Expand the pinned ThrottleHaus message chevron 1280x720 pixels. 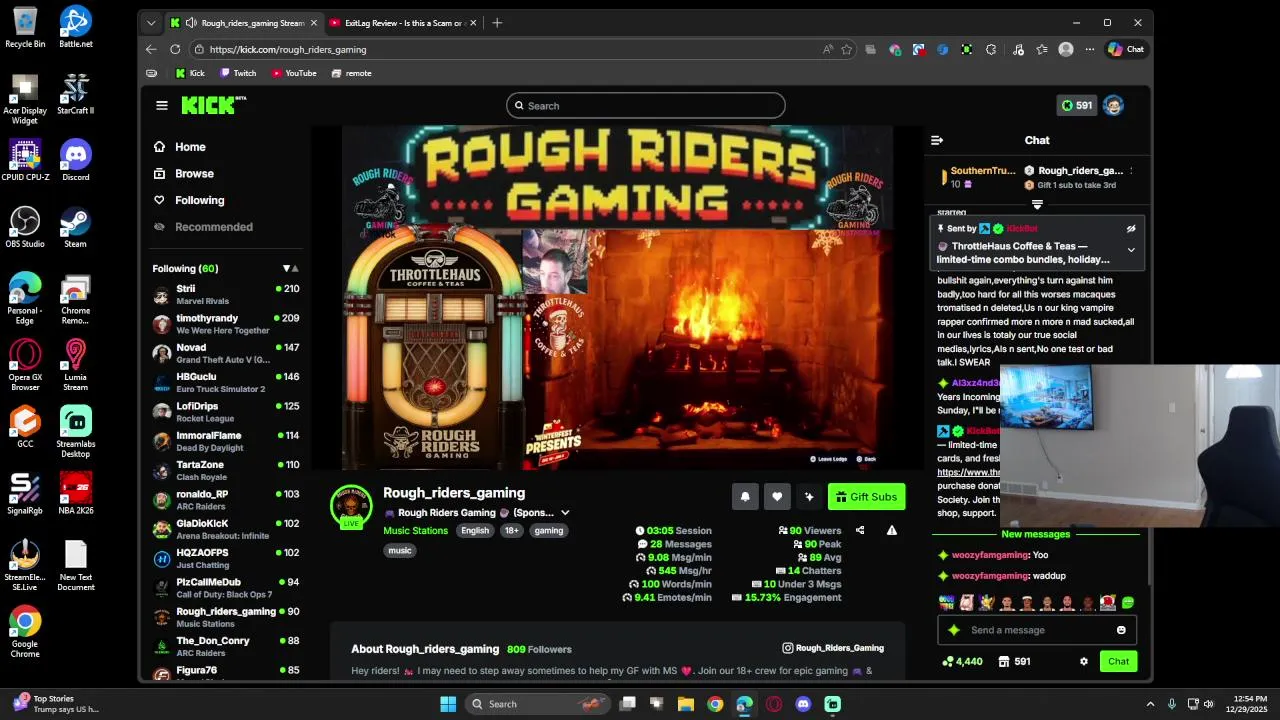click(x=1131, y=250)
